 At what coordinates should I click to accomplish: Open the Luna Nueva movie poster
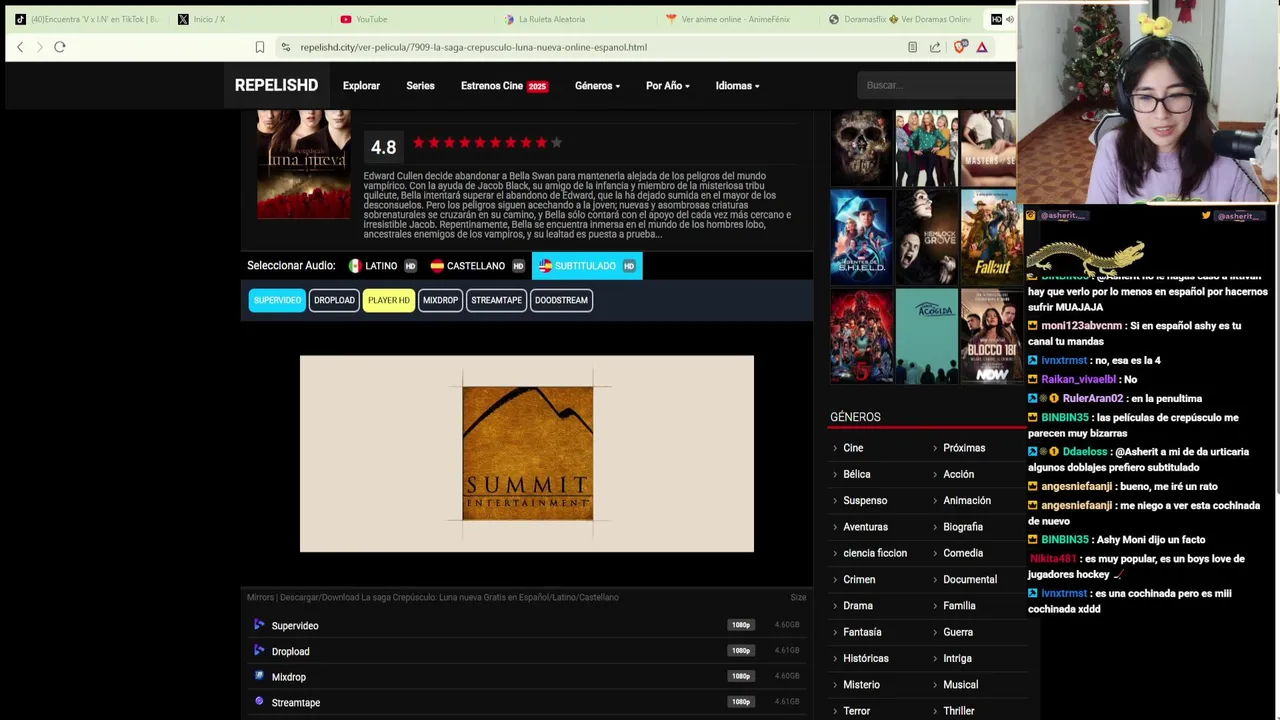coord(303,164)
